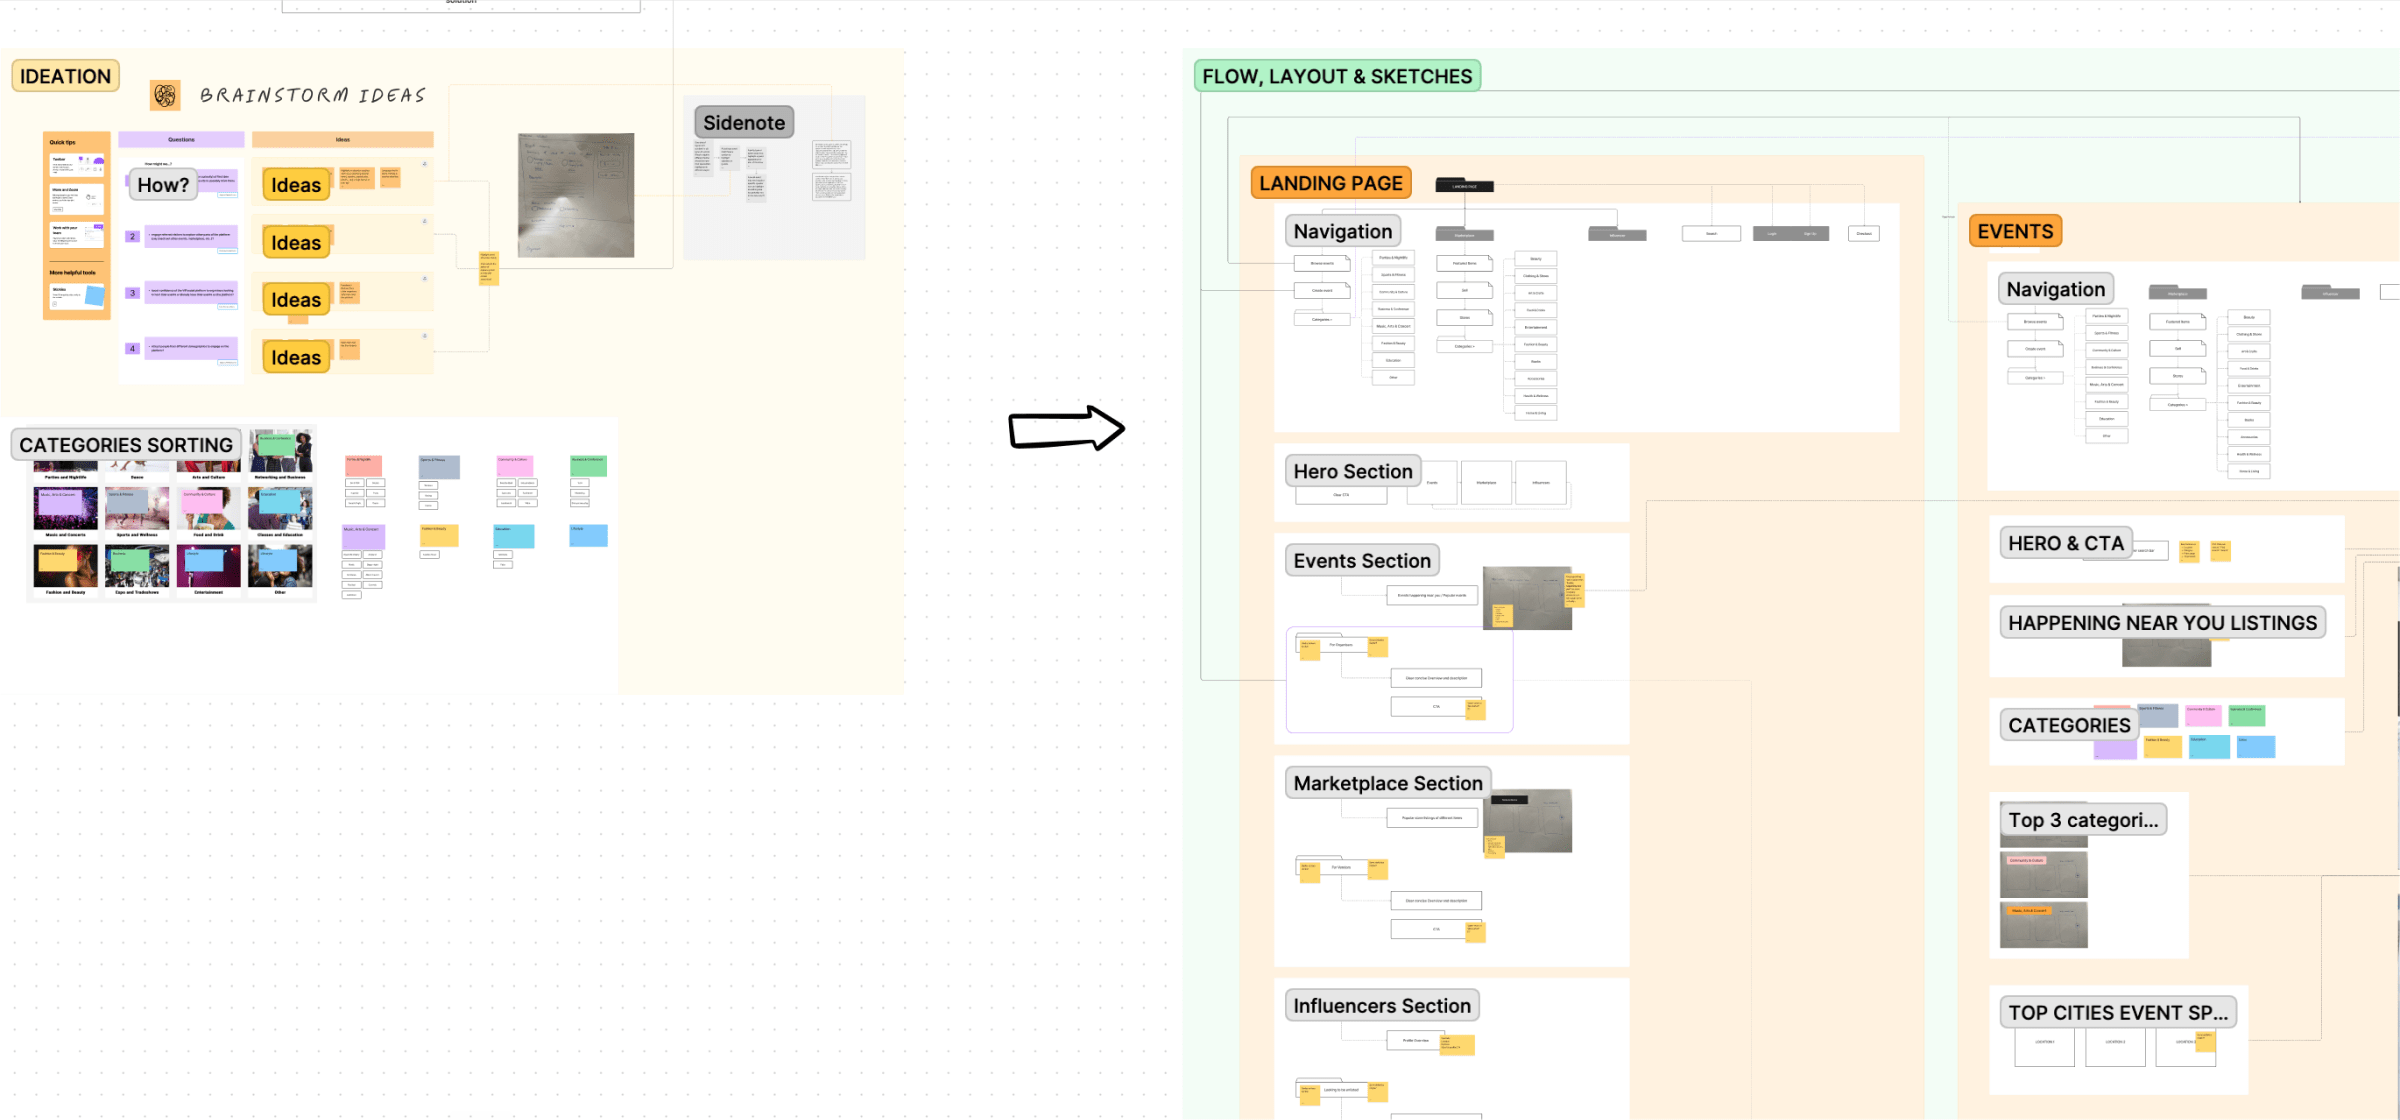Select the purple Music, Arts & Concert sticky note

point(362,538)
